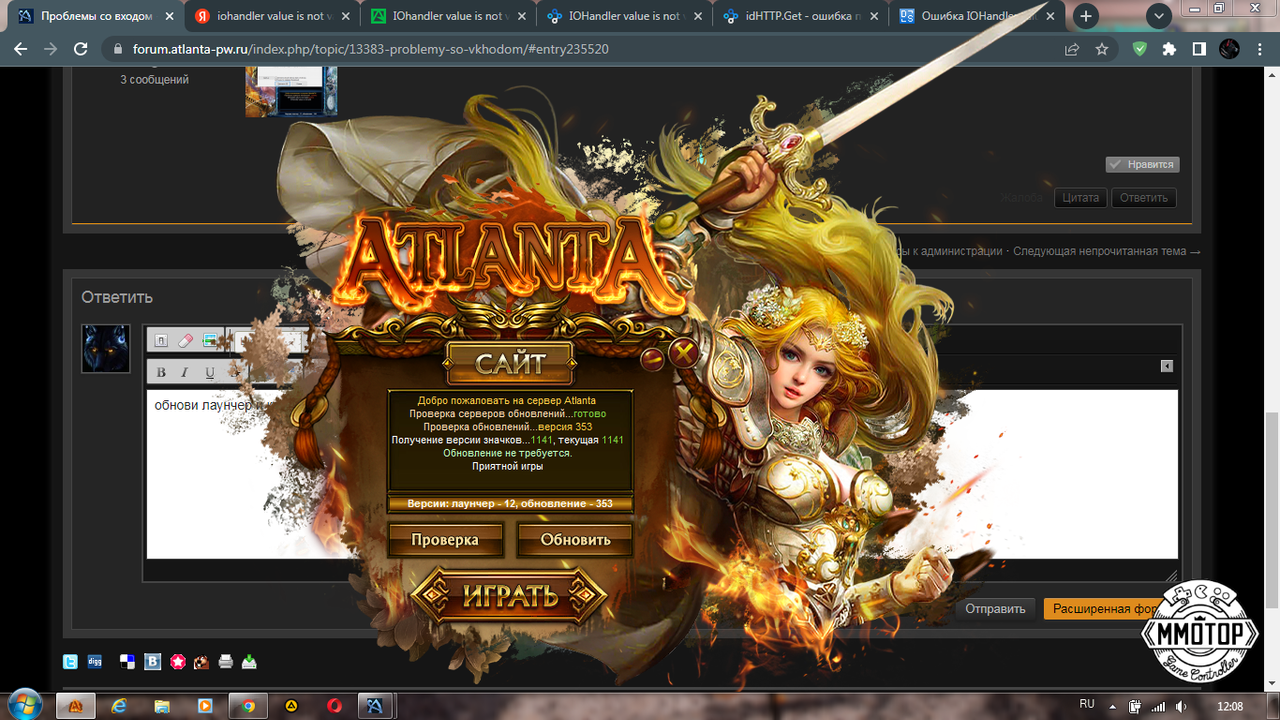Open the Atlanta launcher in the taskbar

tap(76, 705)
